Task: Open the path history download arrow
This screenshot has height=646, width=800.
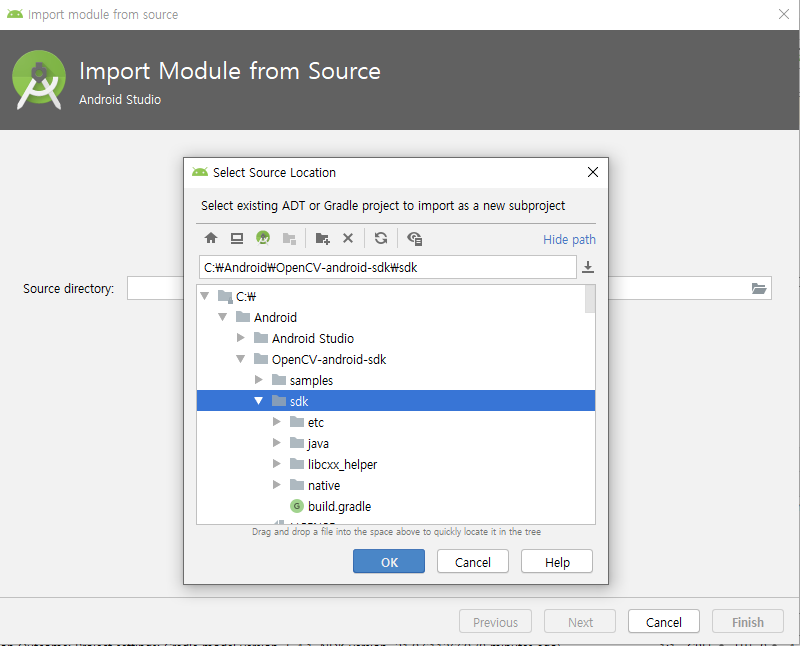Action: coord(588,267)
